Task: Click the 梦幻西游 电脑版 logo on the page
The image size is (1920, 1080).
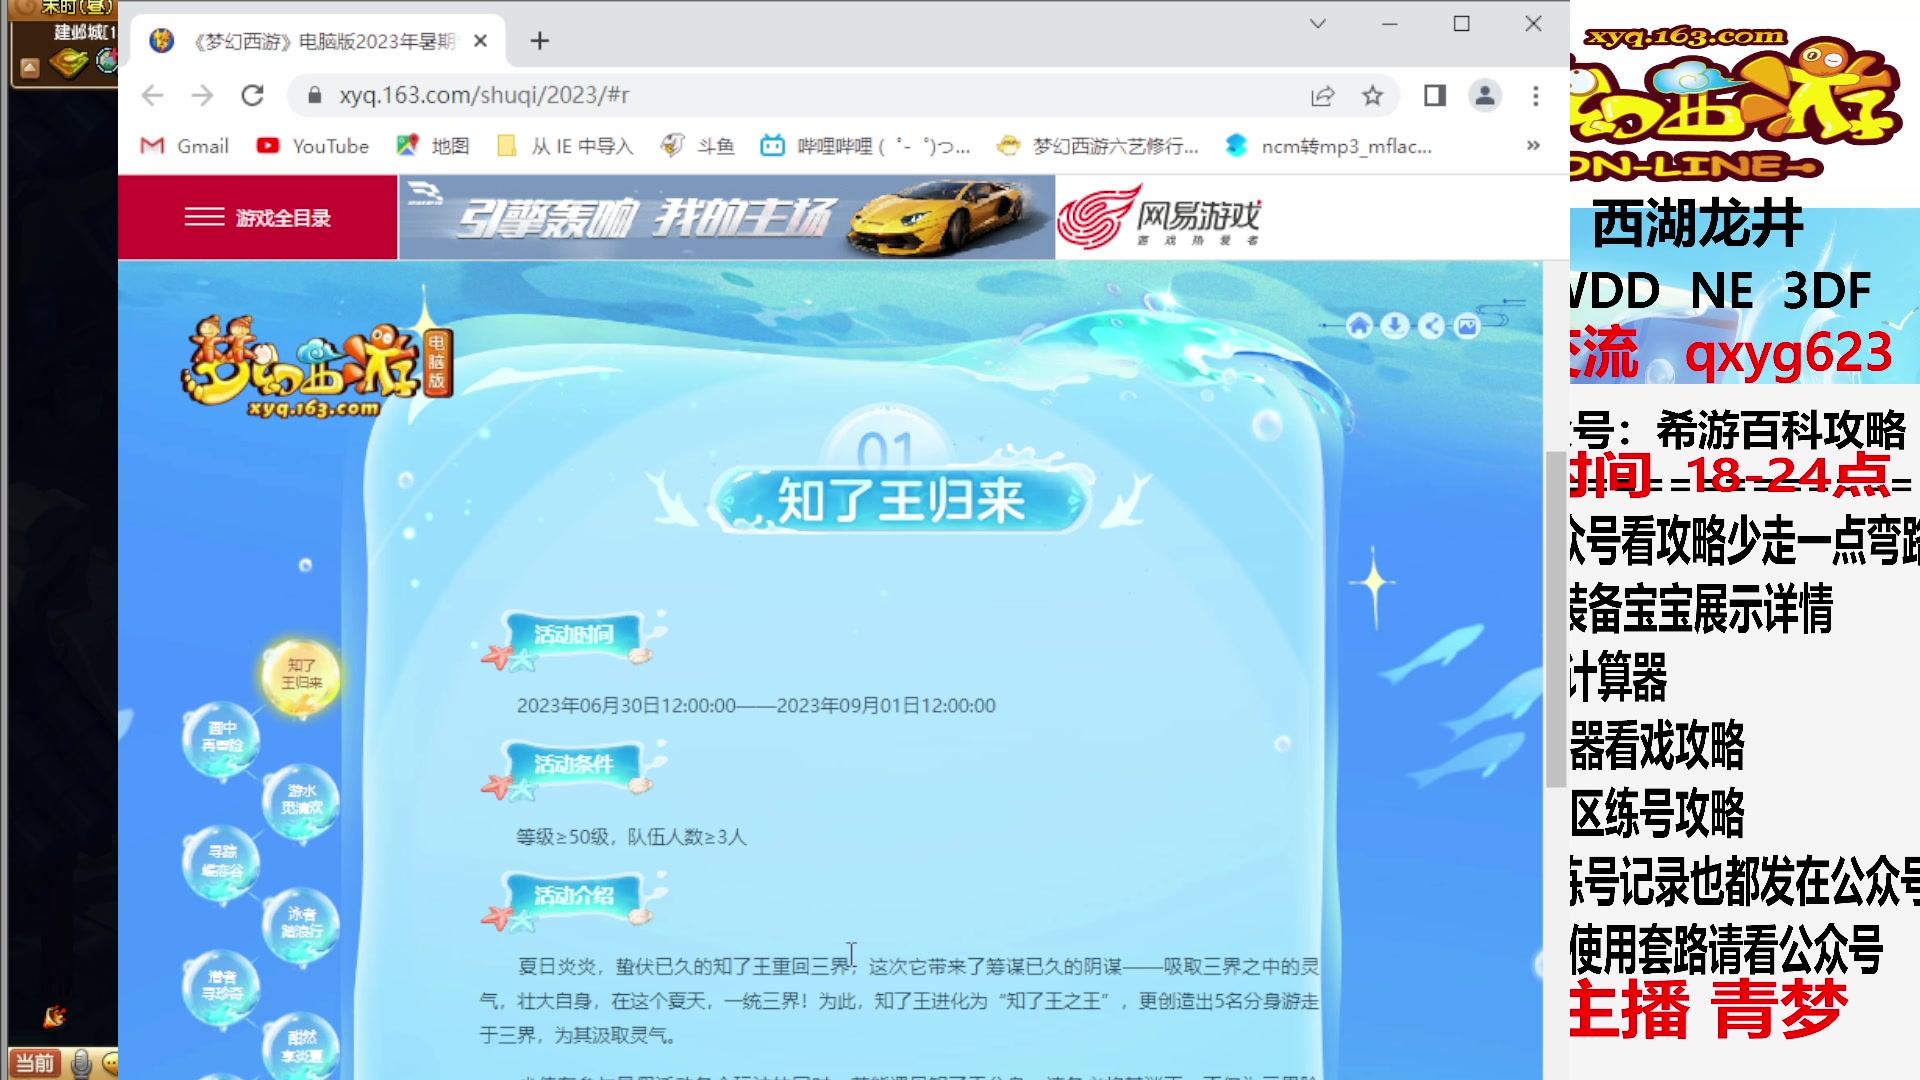Action: click(316, 366)
